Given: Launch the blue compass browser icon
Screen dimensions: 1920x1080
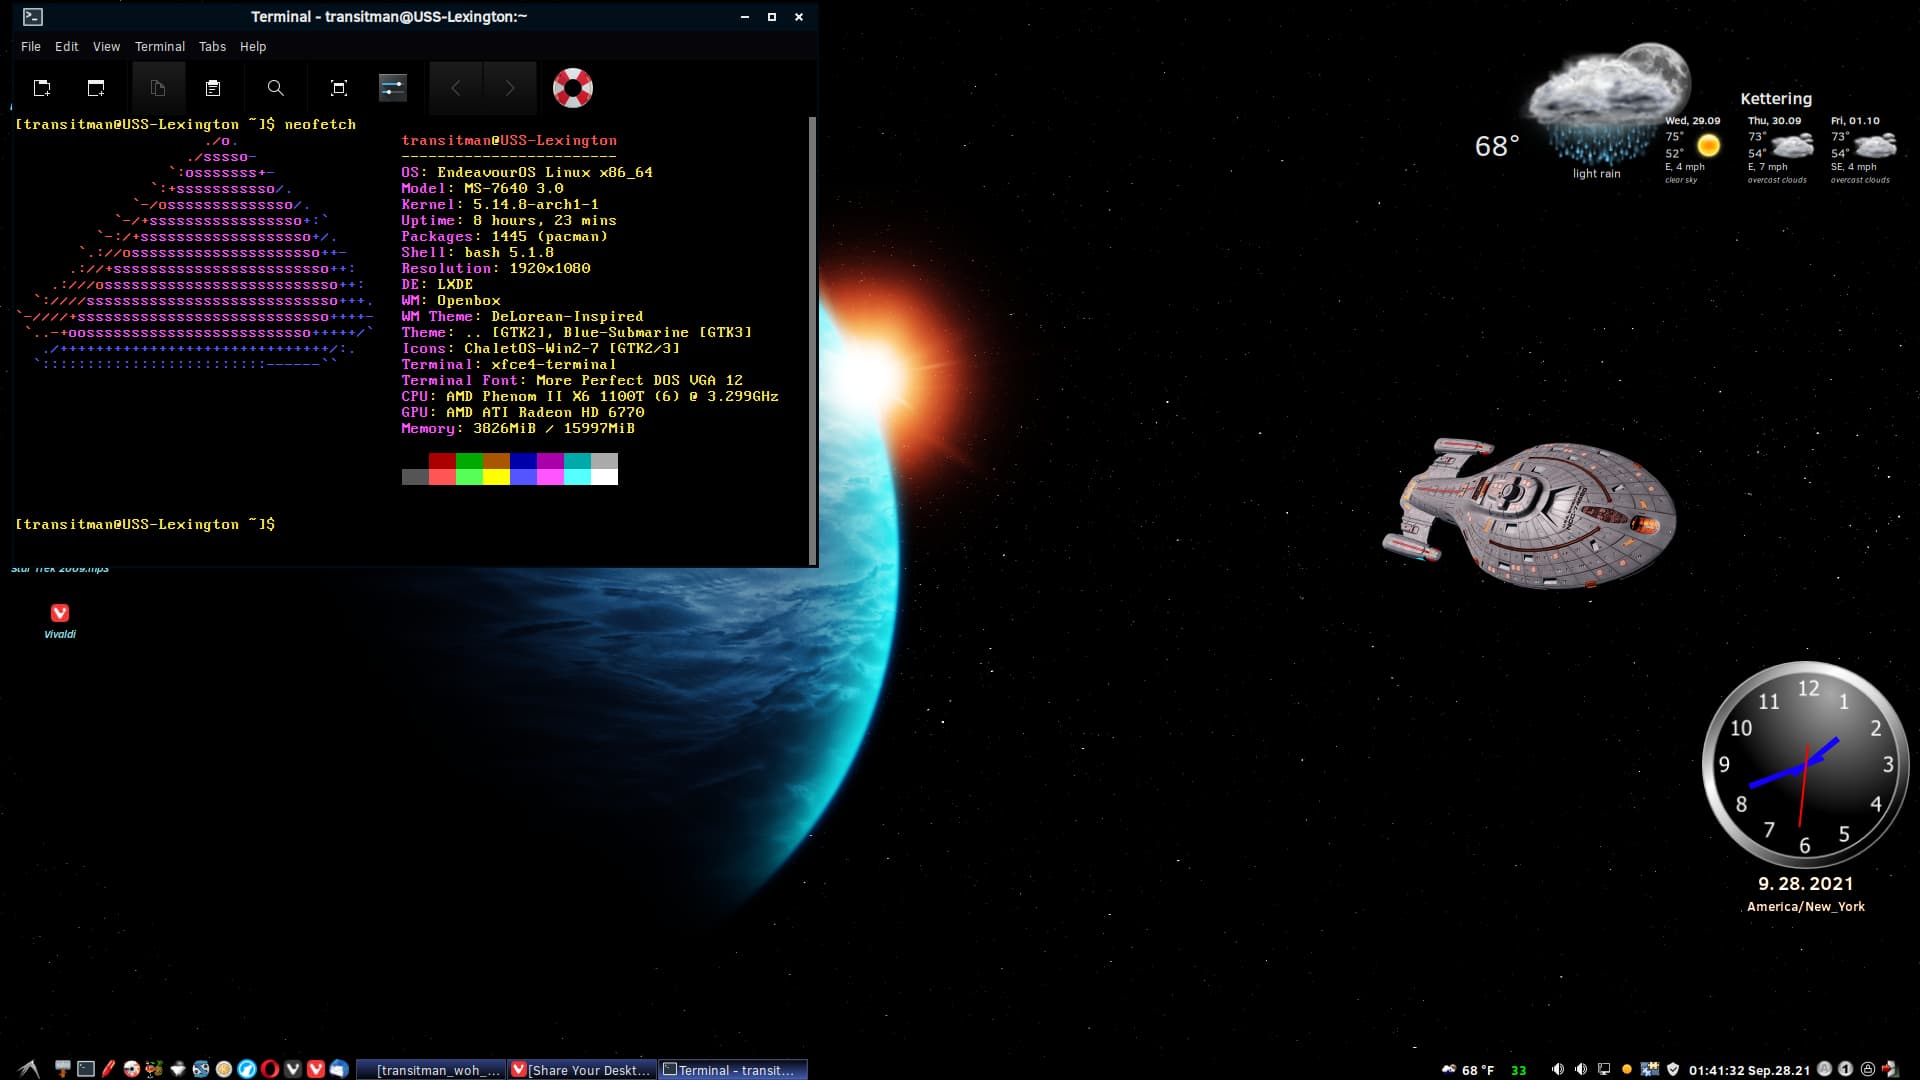Looking at the screenshot, I should [x=247, y=1069].
